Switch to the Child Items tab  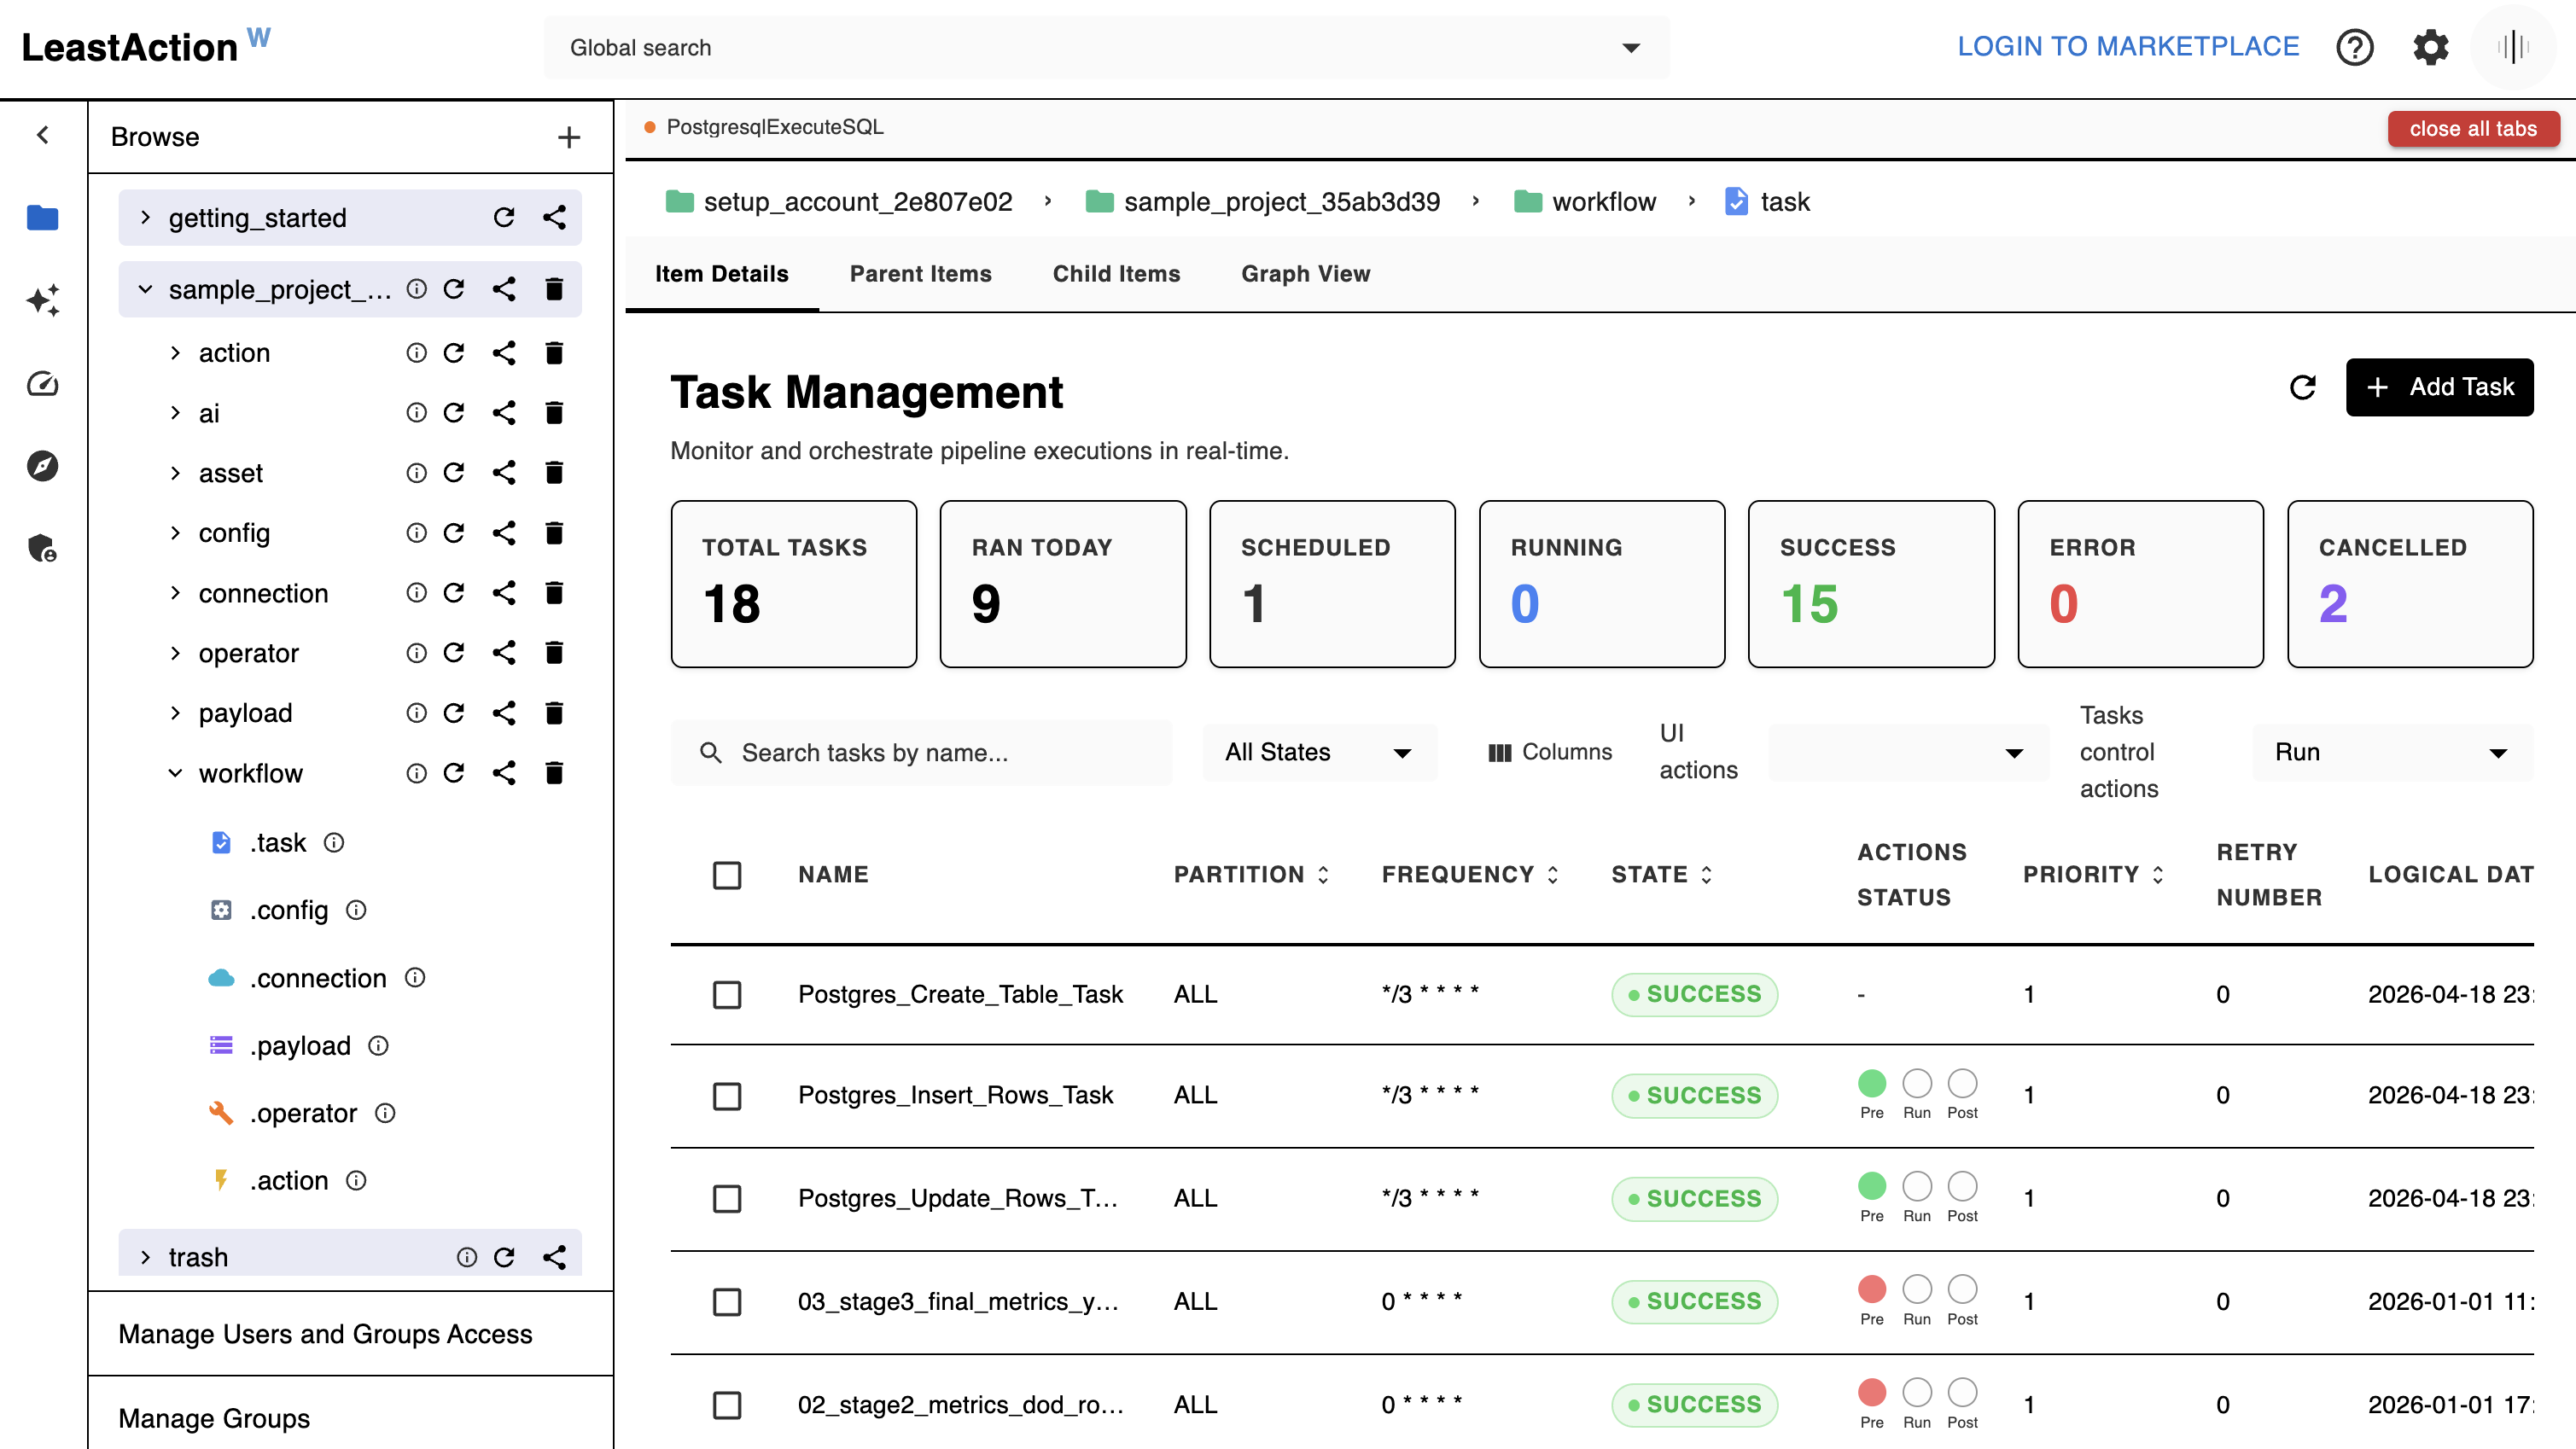tap(1116, 273)
